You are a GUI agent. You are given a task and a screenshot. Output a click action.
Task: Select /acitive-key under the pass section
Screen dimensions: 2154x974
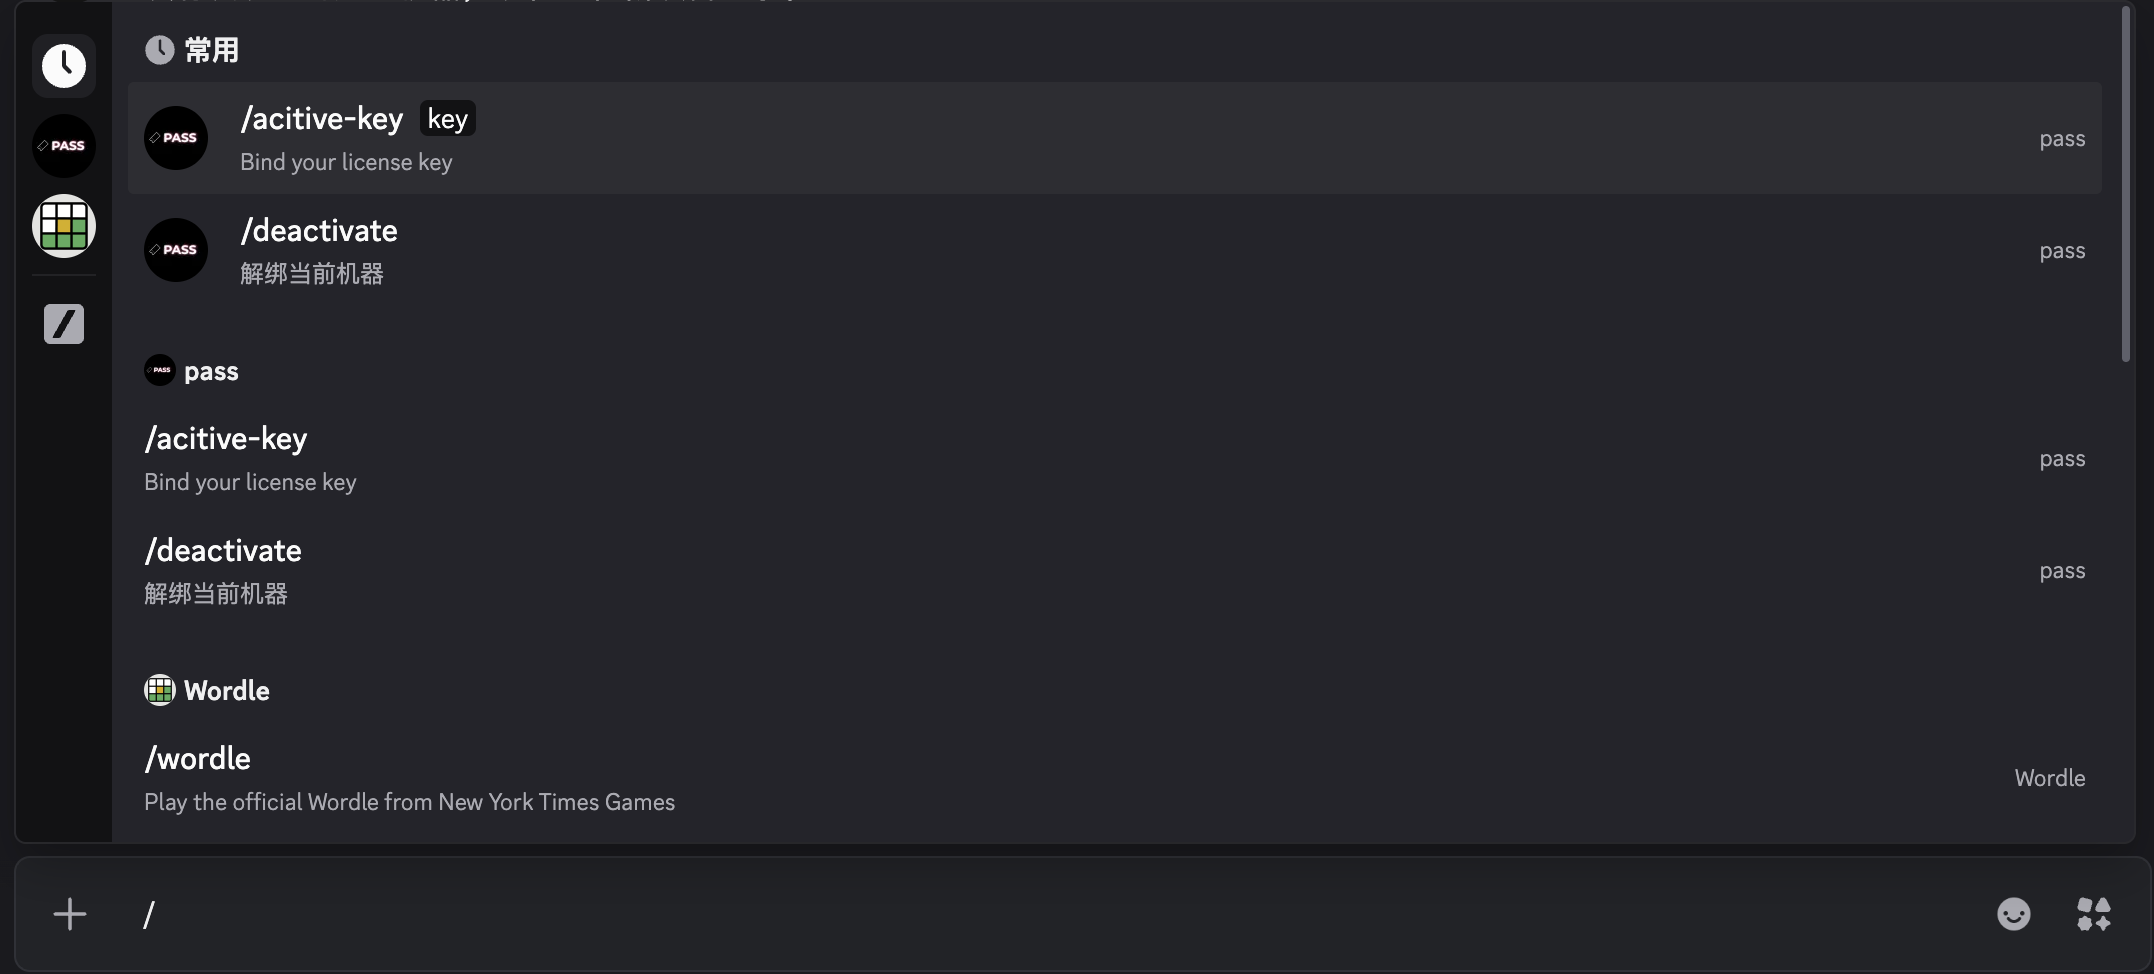[x=226, y=439]
